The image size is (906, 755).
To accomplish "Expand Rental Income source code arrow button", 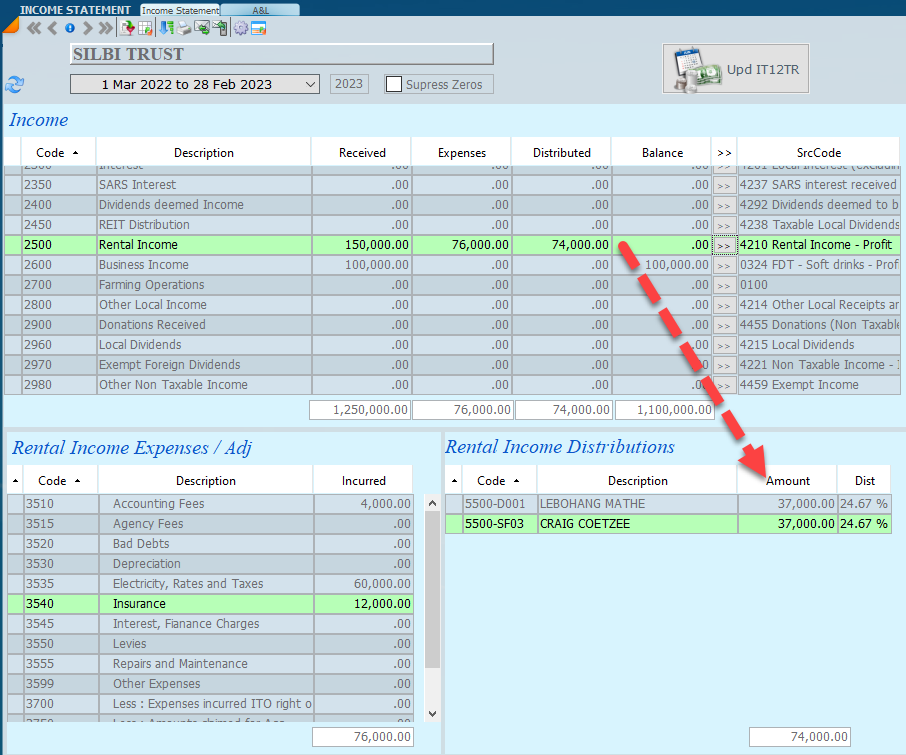I will (724, 245).
